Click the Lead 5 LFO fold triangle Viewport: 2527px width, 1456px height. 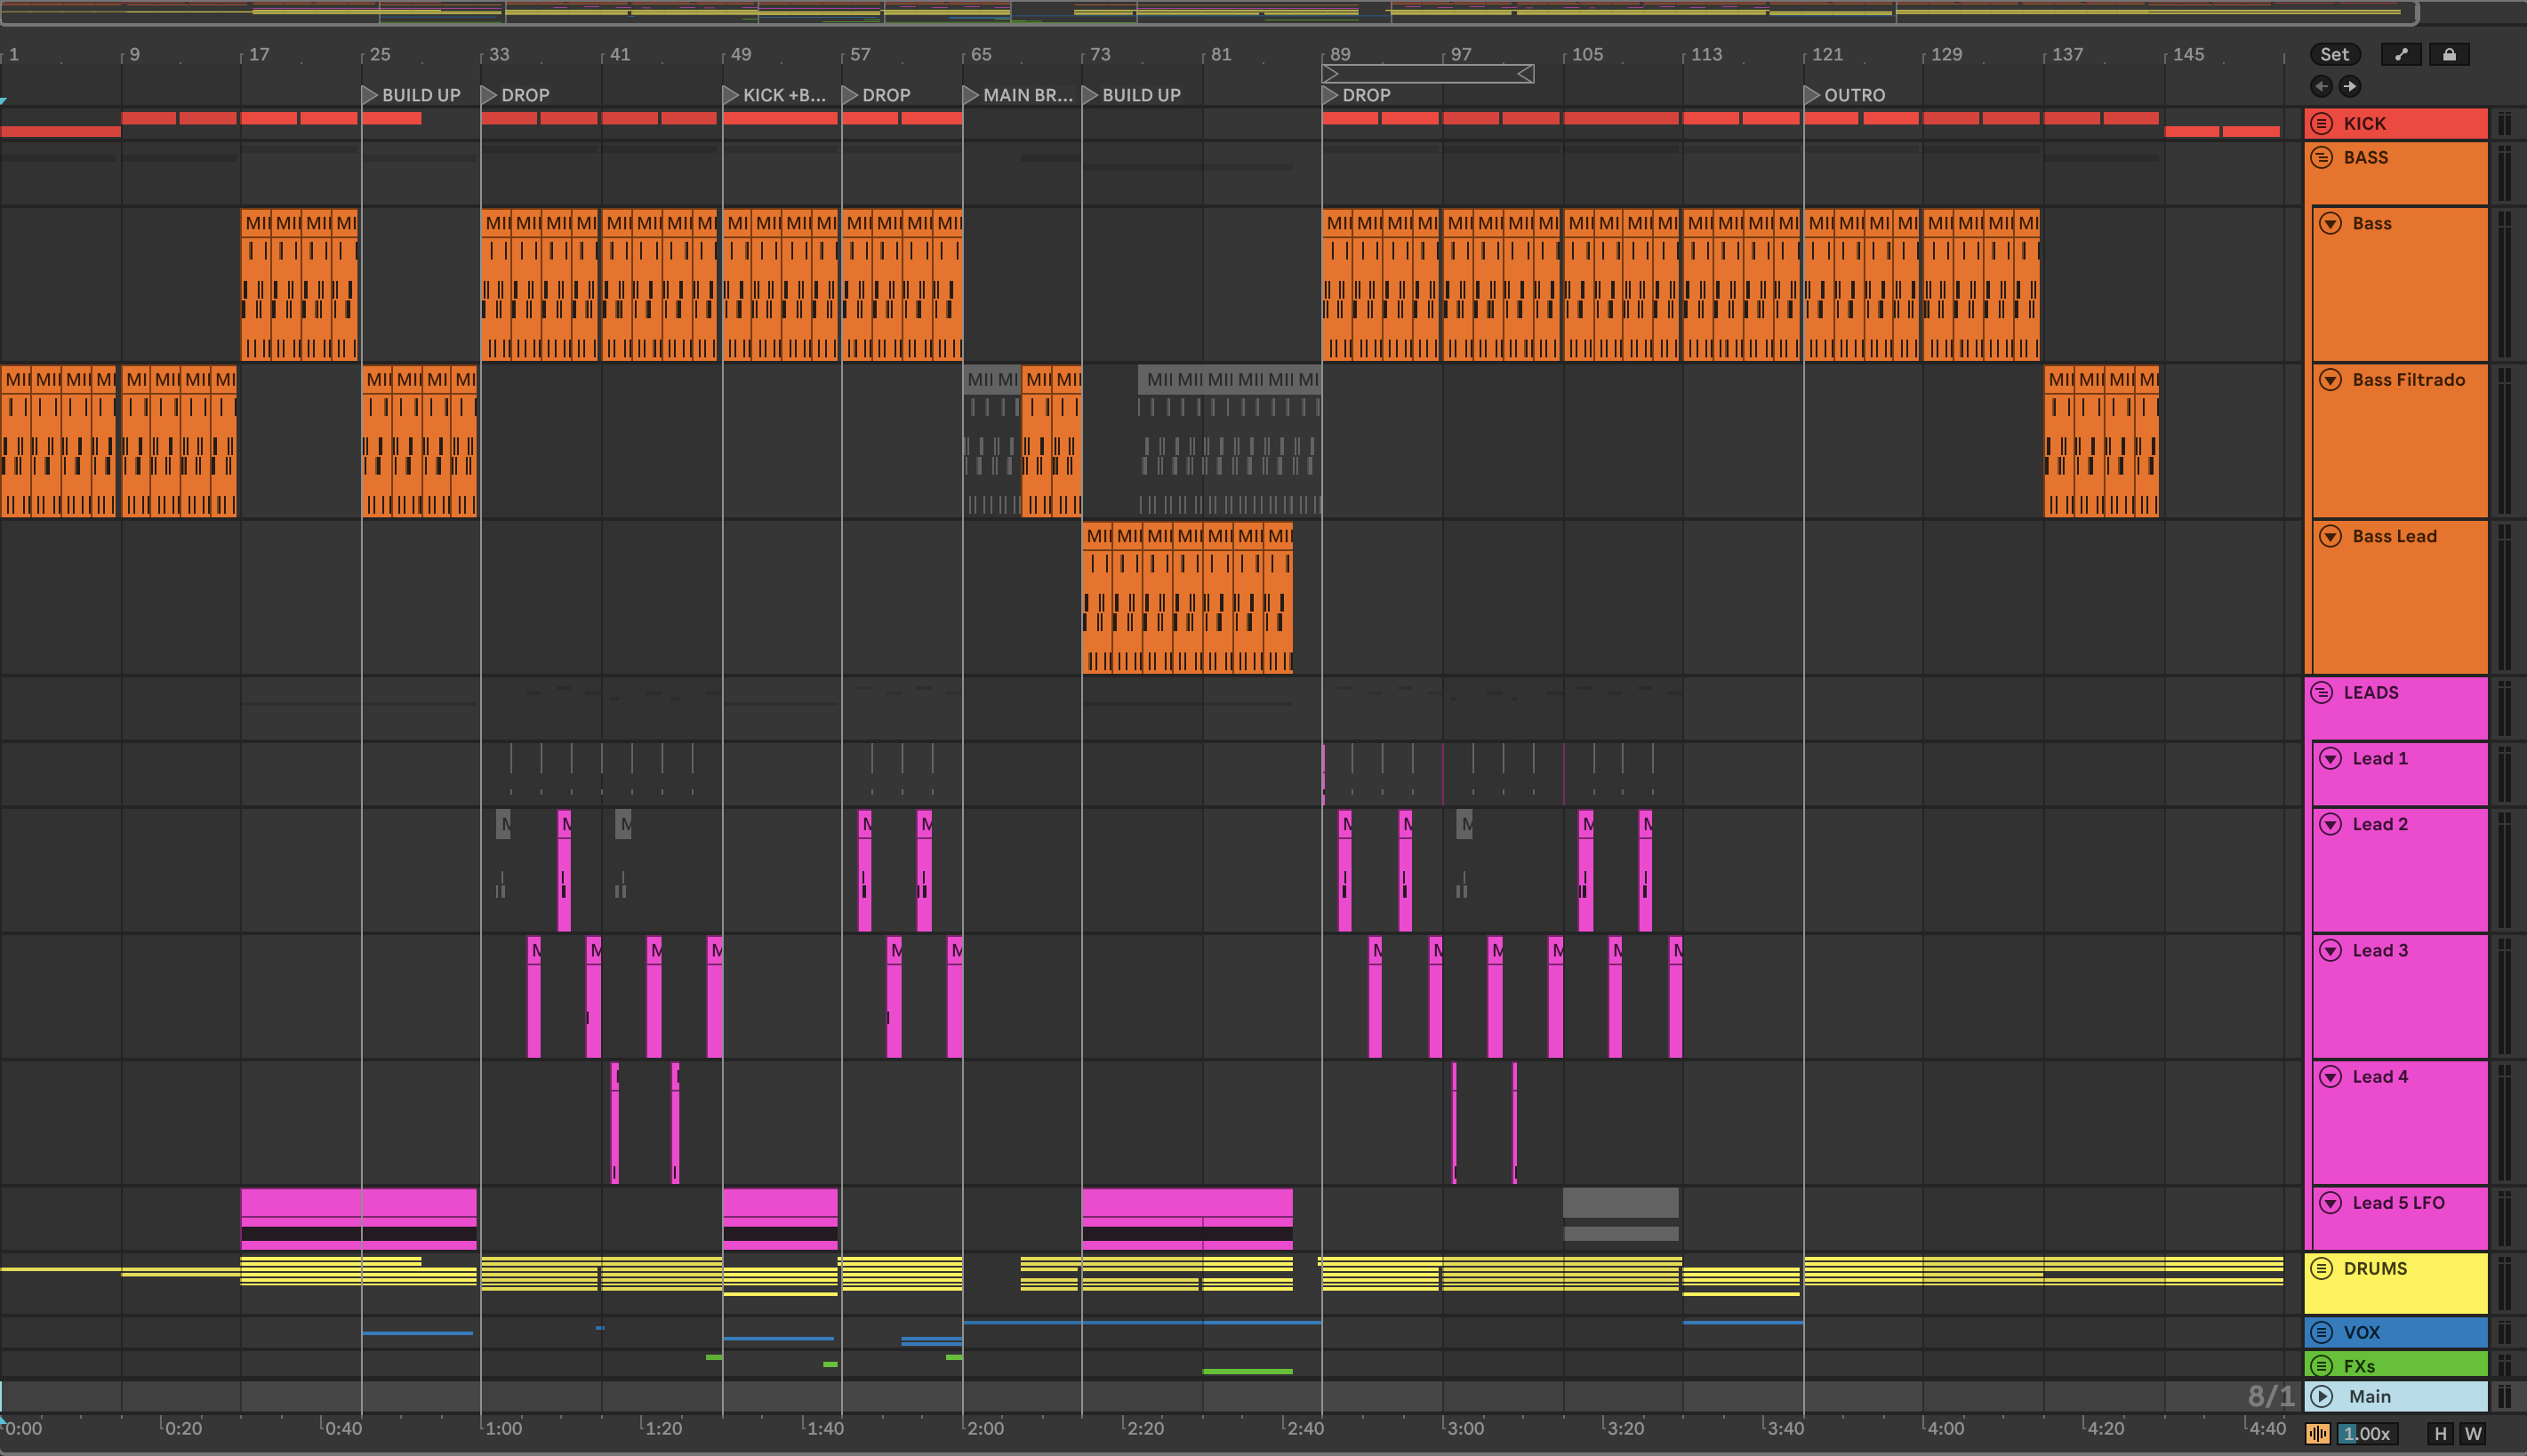pyautogui.click(x=2331, y=1203)
